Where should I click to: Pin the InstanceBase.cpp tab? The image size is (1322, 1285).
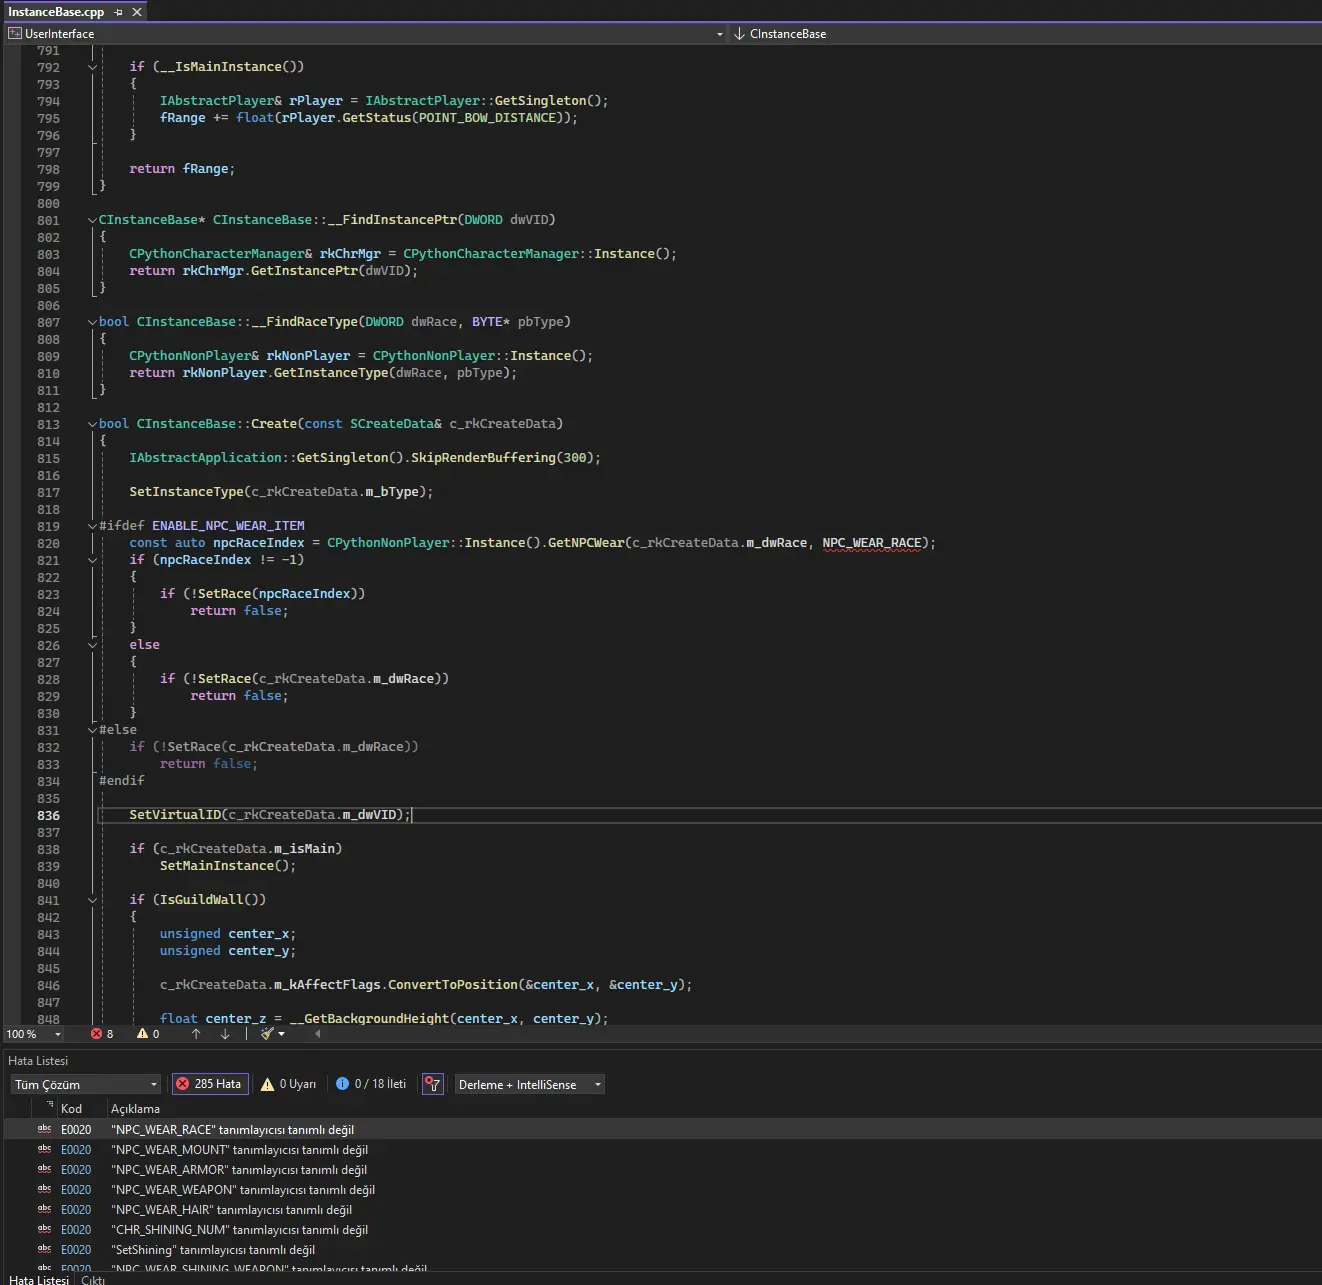point(118,12)
